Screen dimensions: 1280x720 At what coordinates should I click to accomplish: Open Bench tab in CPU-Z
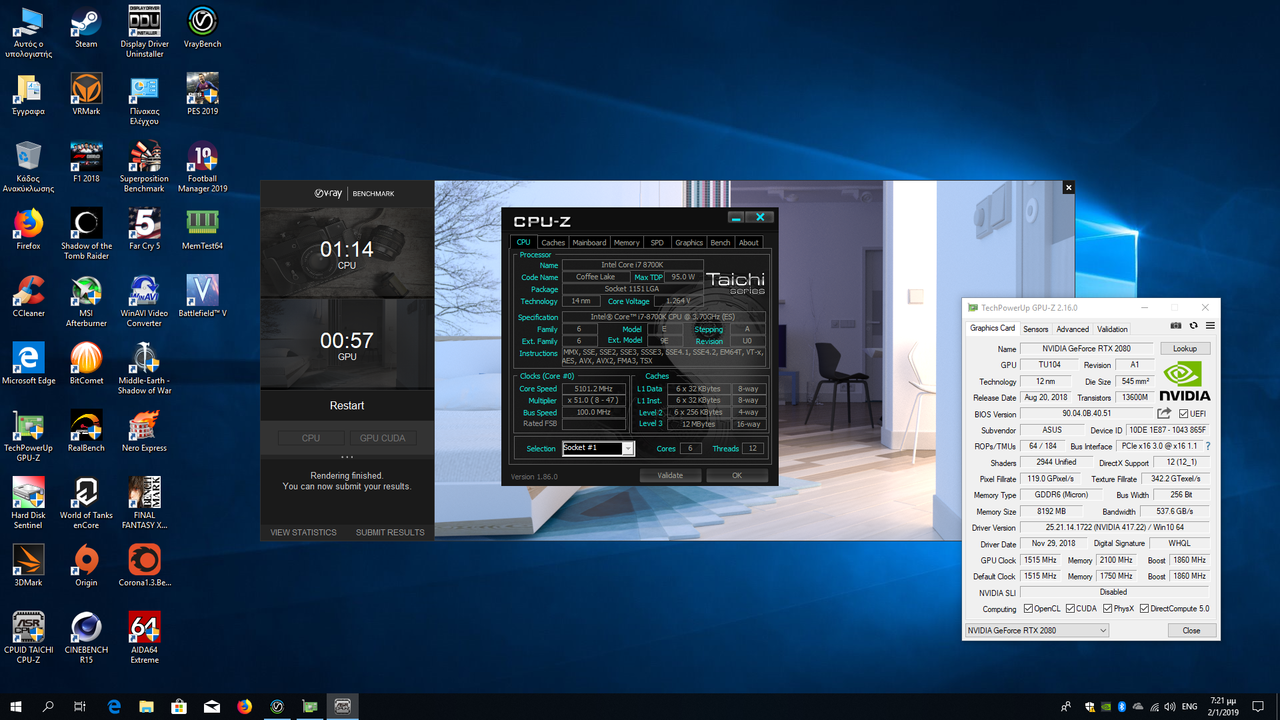(x=720, y=242)
